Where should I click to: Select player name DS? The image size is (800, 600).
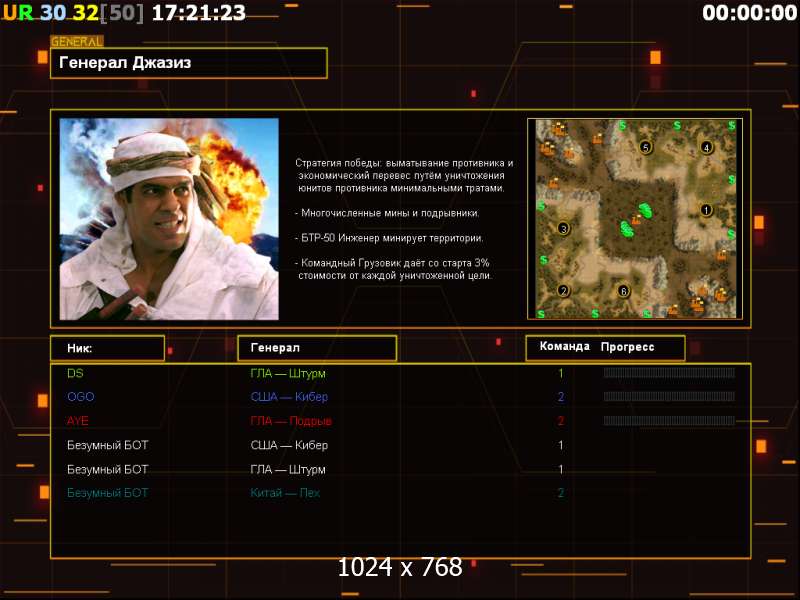click(x=75, y=373)
